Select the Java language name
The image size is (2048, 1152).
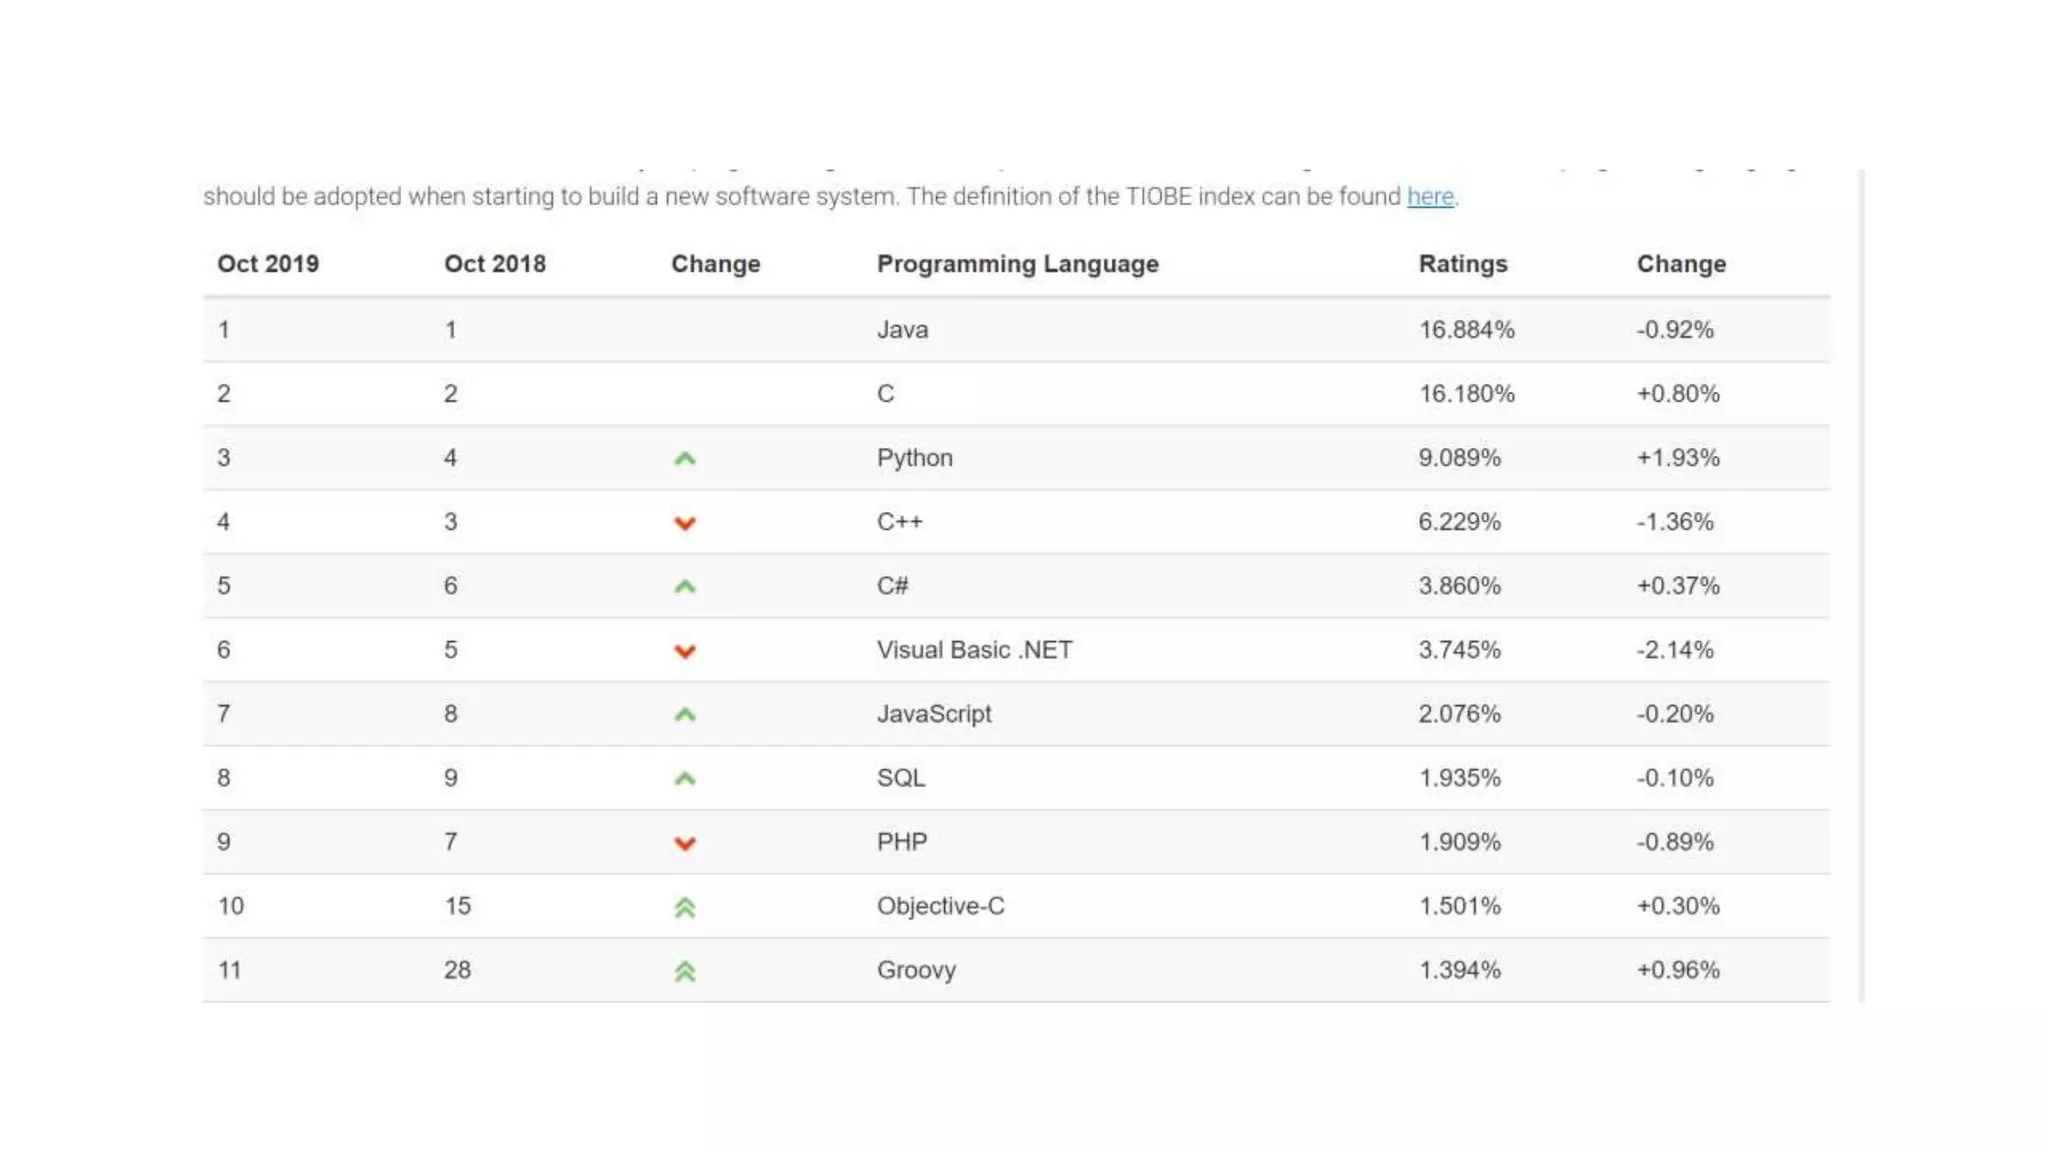tap(902, 330)
